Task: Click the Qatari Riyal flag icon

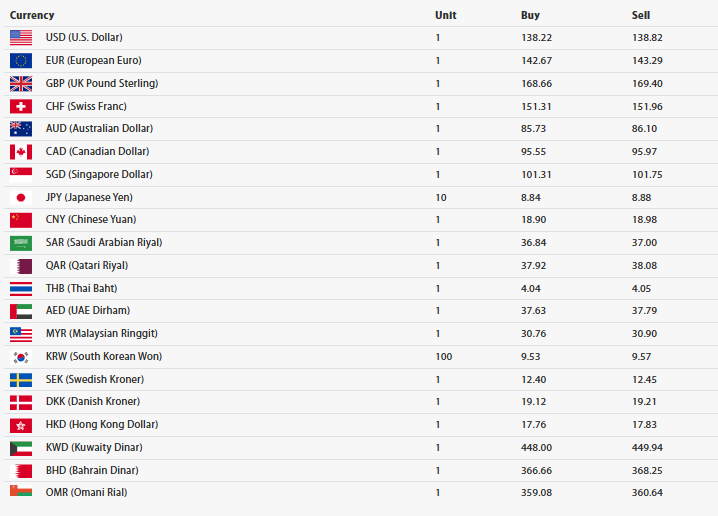Action: (21, 266)
